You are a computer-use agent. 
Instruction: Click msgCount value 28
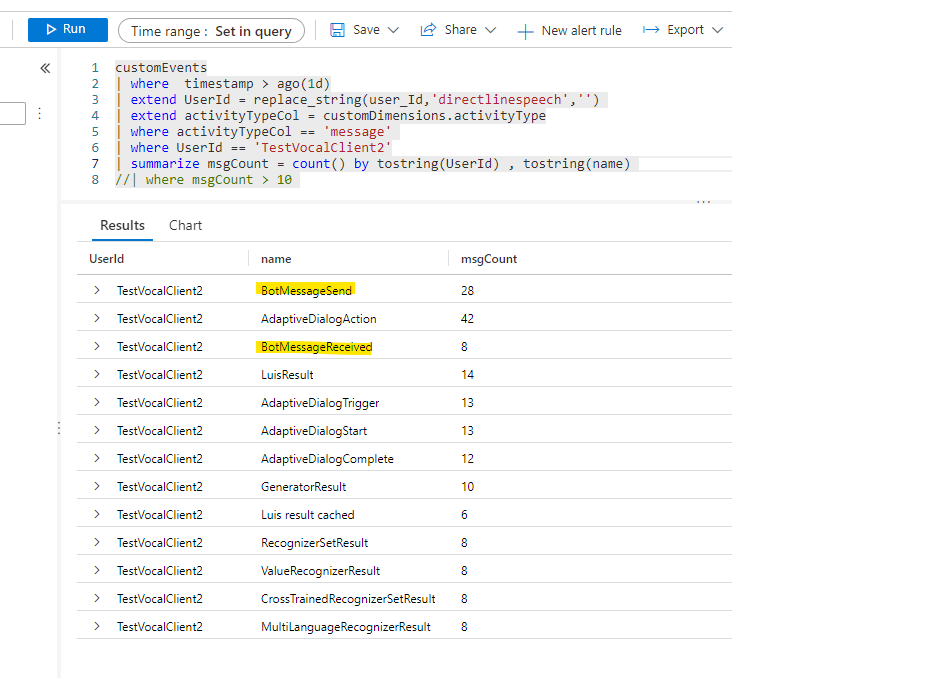(467, 290)
